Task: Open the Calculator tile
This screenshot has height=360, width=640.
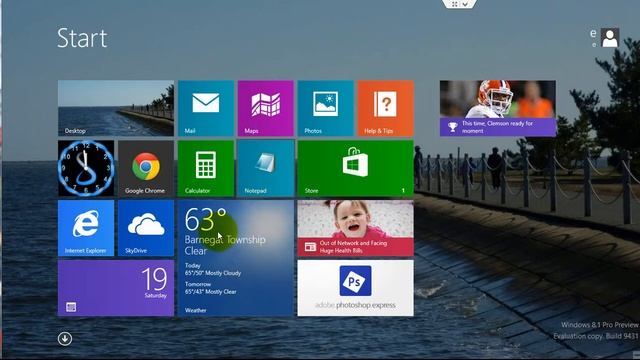Action: [x=206, y=168]
